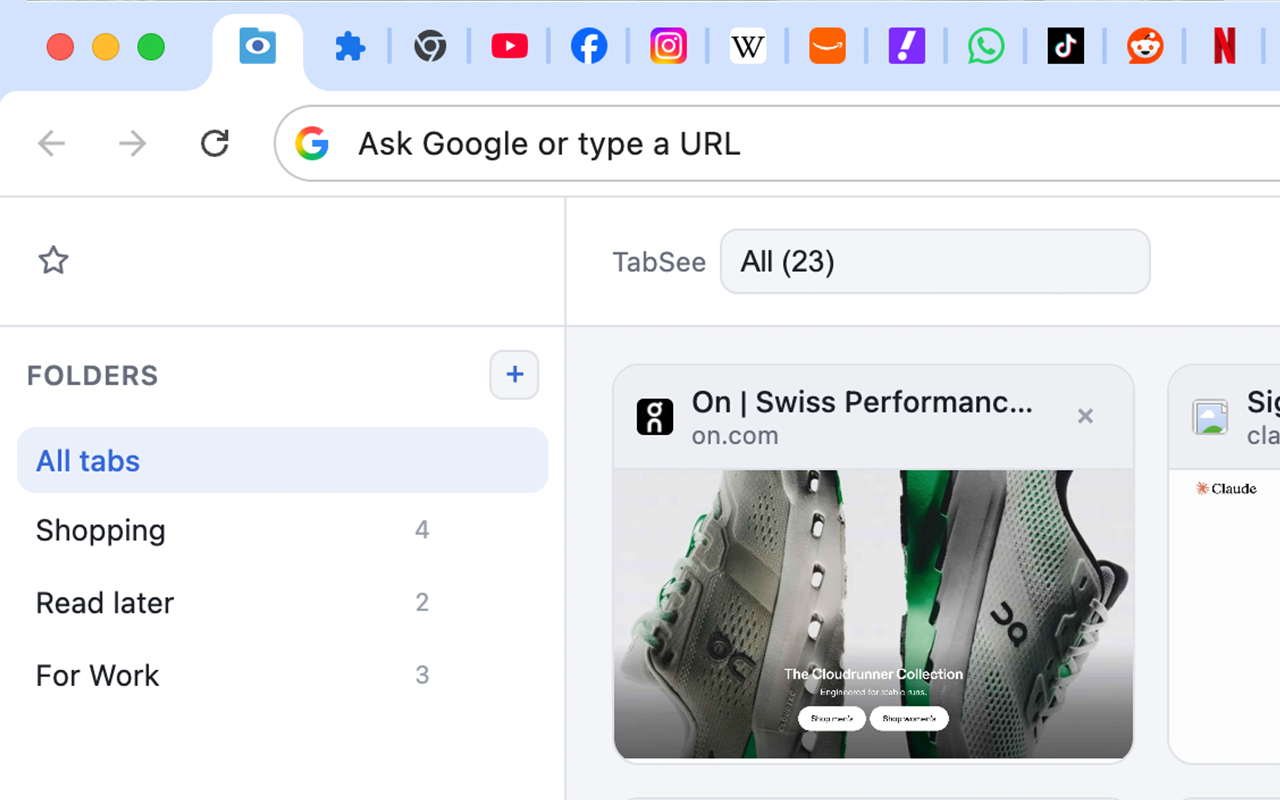Open the On running shoes thumbnail preview
Screen dimensions: 1280x800
[873, 615]
